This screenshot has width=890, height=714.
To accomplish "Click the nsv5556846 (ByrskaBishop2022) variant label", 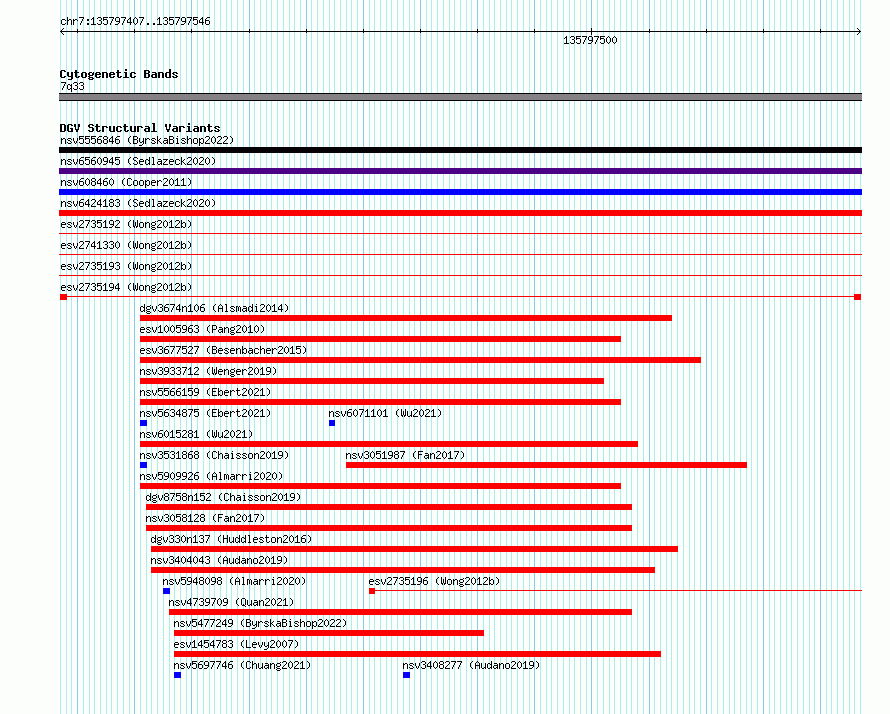I will (x=147, y=140).
